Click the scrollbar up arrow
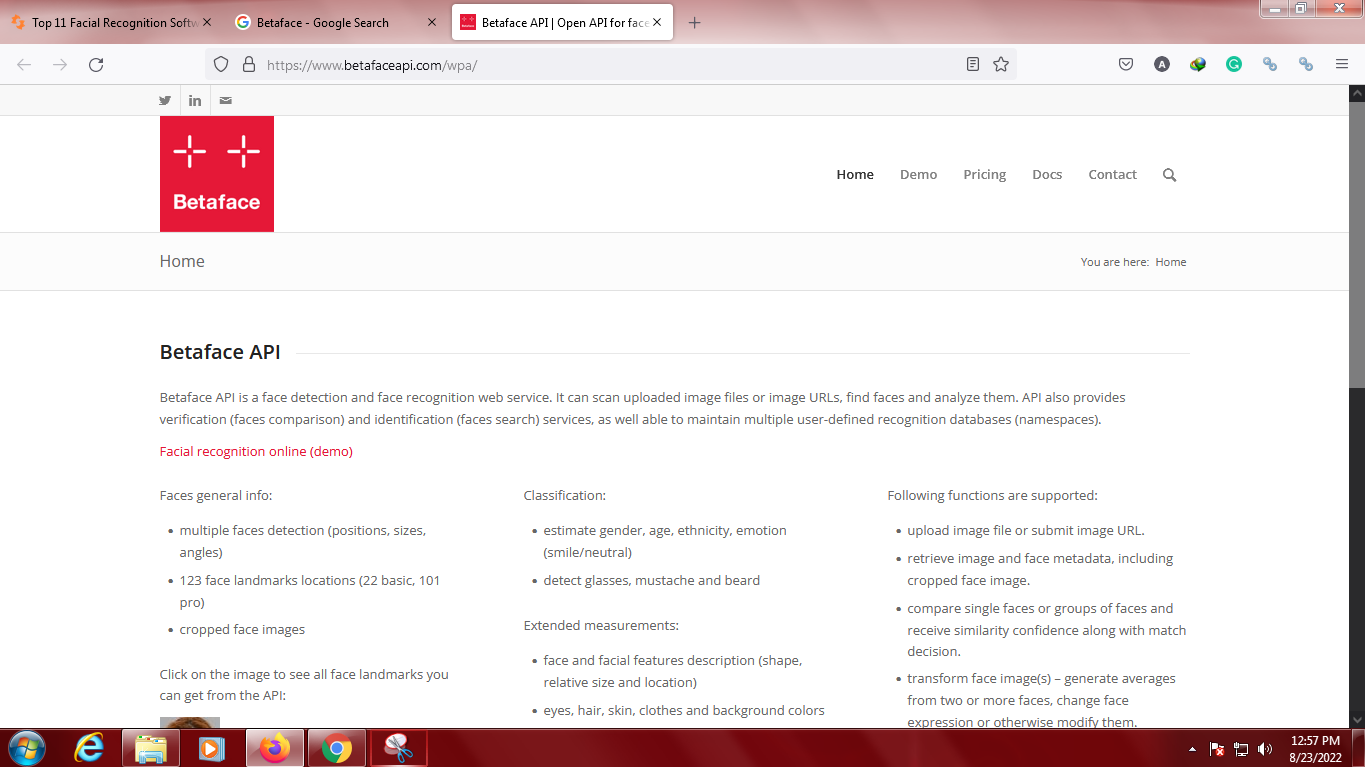Viewport: 1365px width, 767px height. [x=1357, y=92]
